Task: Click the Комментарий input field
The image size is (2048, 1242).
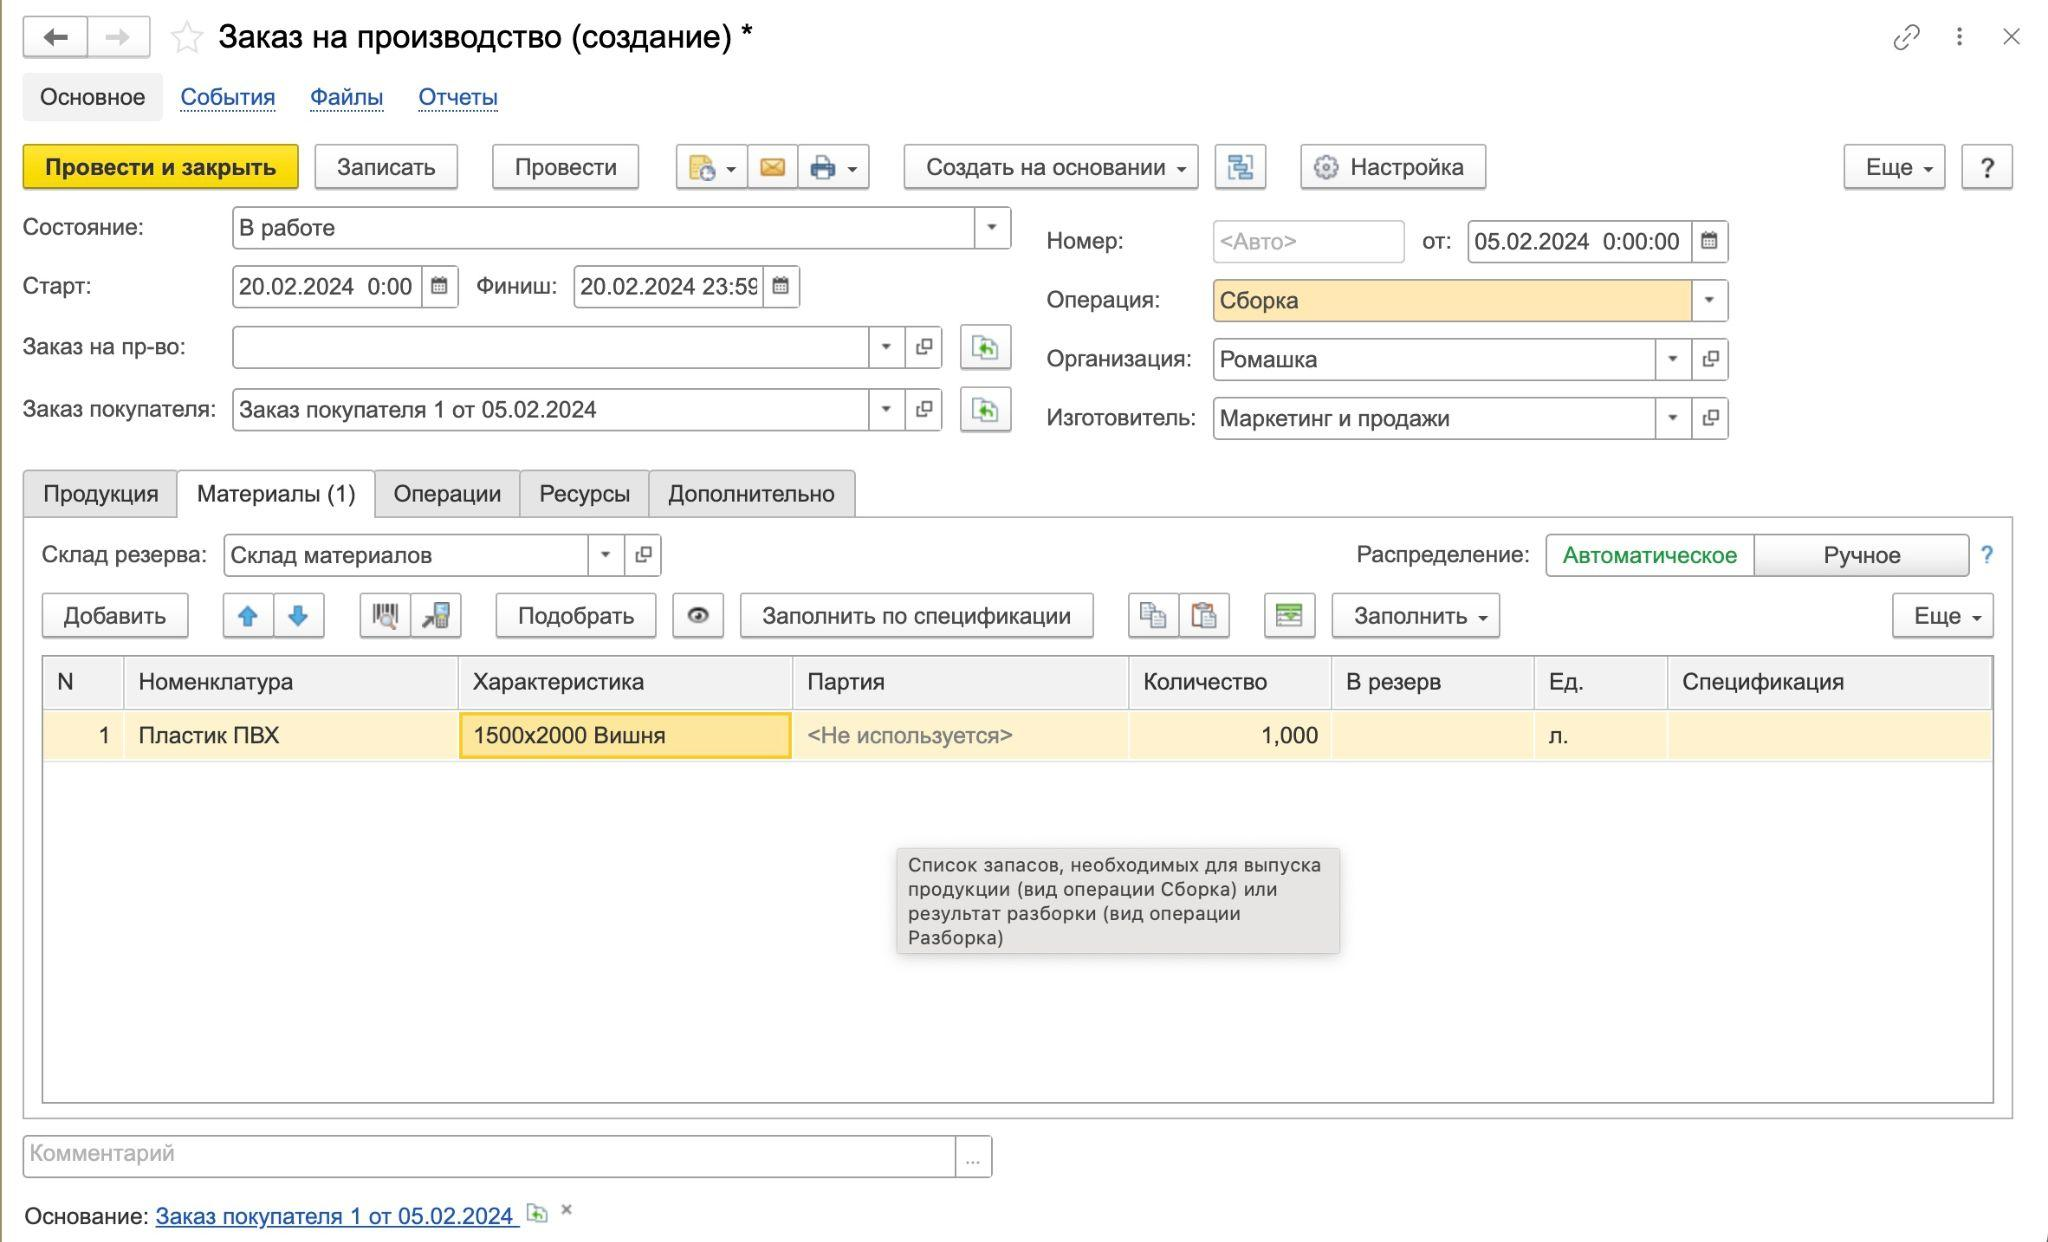Action: pos(489,1156)
